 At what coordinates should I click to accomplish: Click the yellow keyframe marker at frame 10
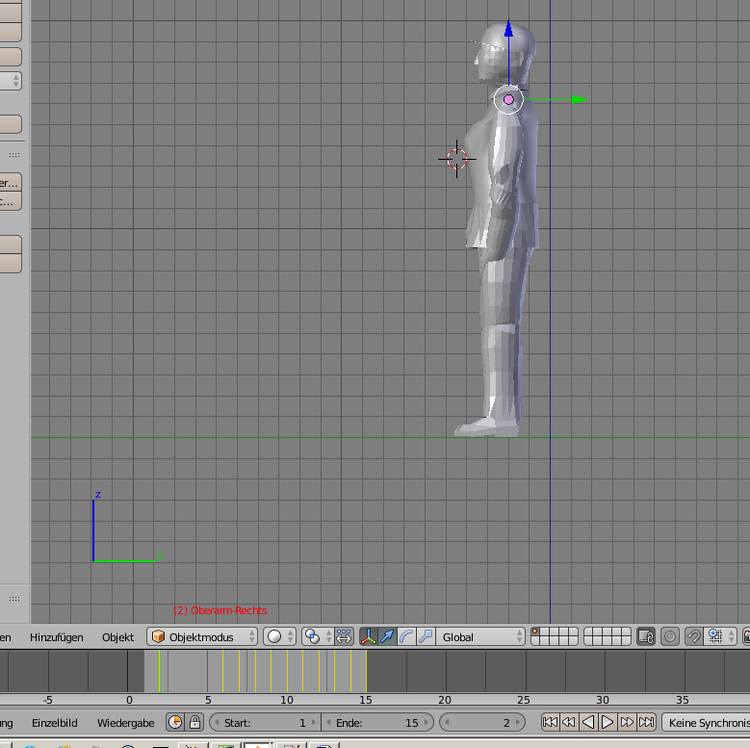tap(287, 671)
